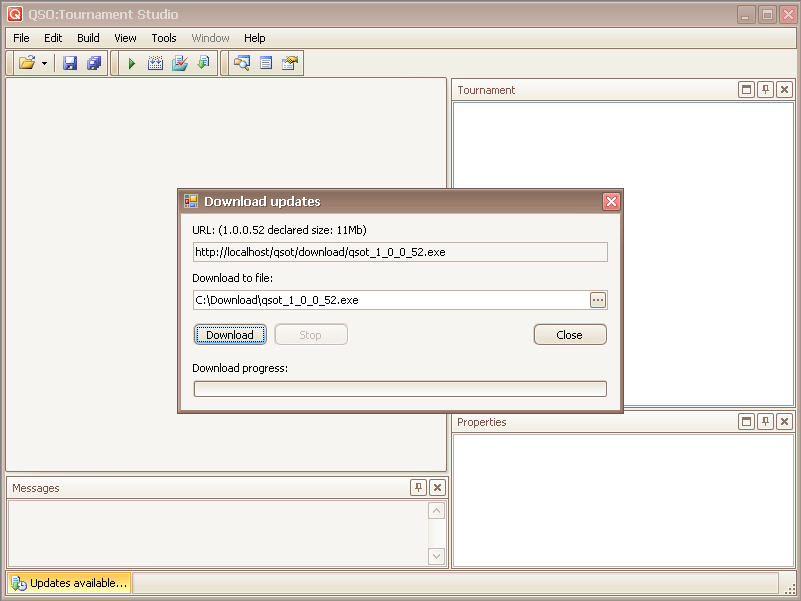
Task: Toggle the Messages panel pin
Action: pyautogui.click(x=418, y=488)
